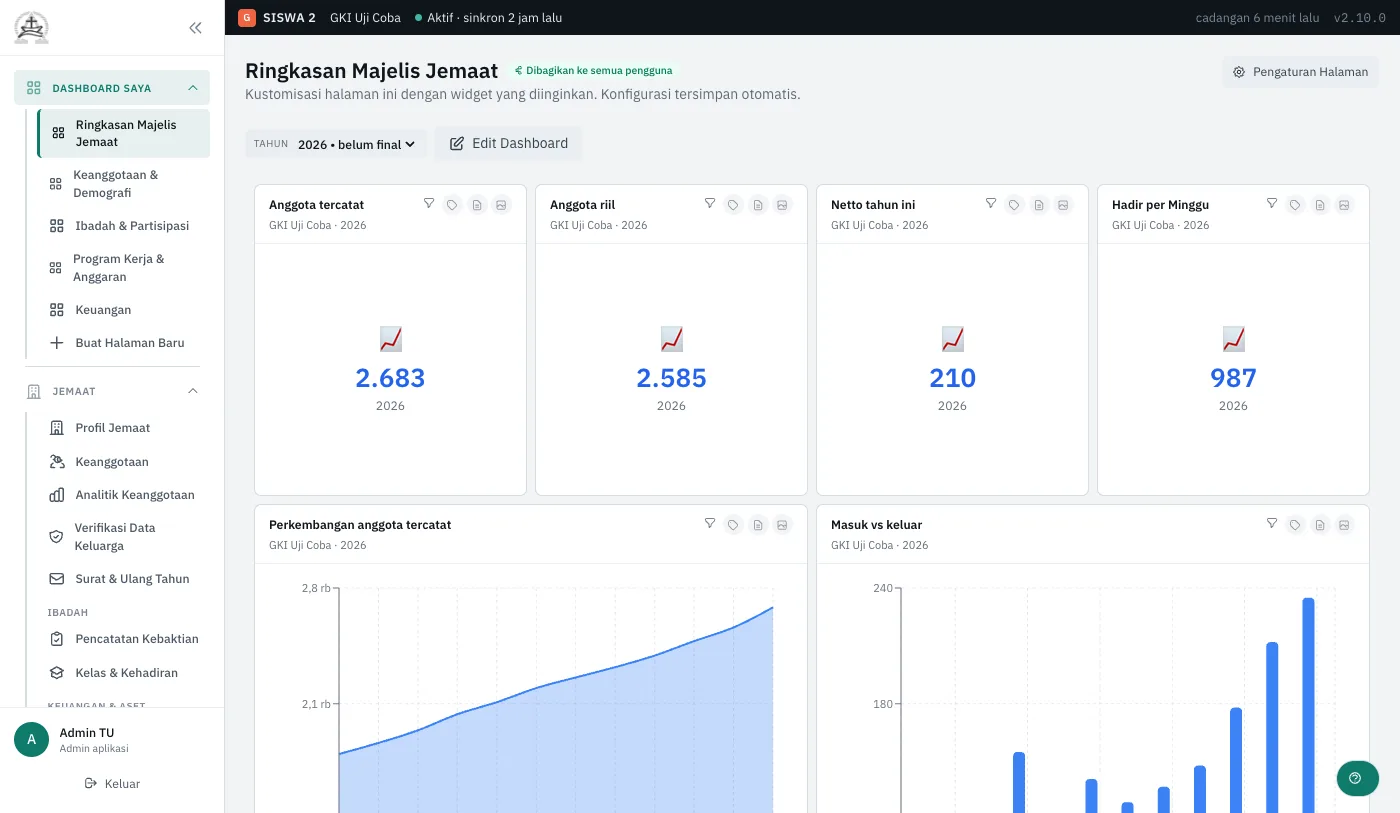The width and height of the screenshot is (1400, 813).
Task: Click the tallest bar in Masuk vs keluar chart
Action: (x=1308, y=705)
